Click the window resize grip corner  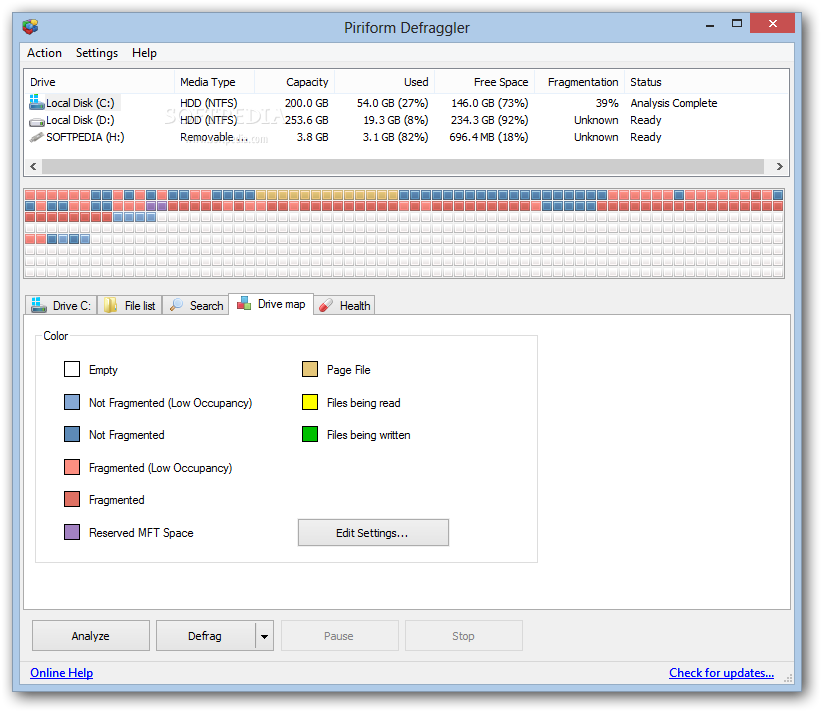(x=788, y=678)
